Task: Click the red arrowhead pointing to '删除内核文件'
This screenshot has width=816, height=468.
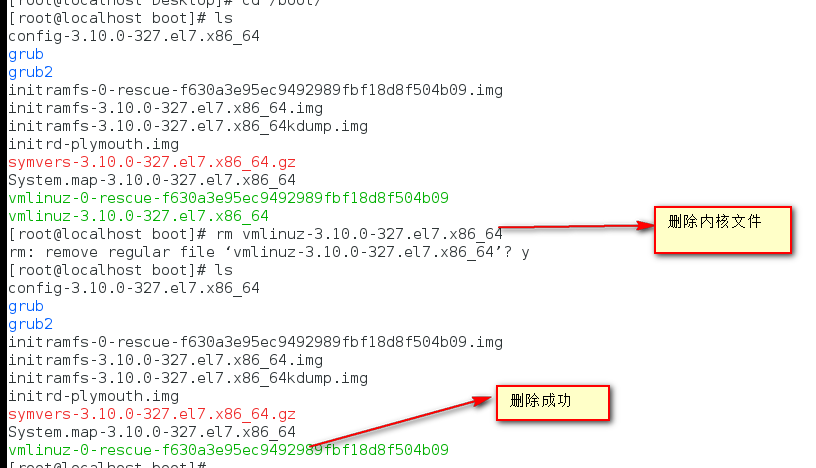Action: click(645, 225)
